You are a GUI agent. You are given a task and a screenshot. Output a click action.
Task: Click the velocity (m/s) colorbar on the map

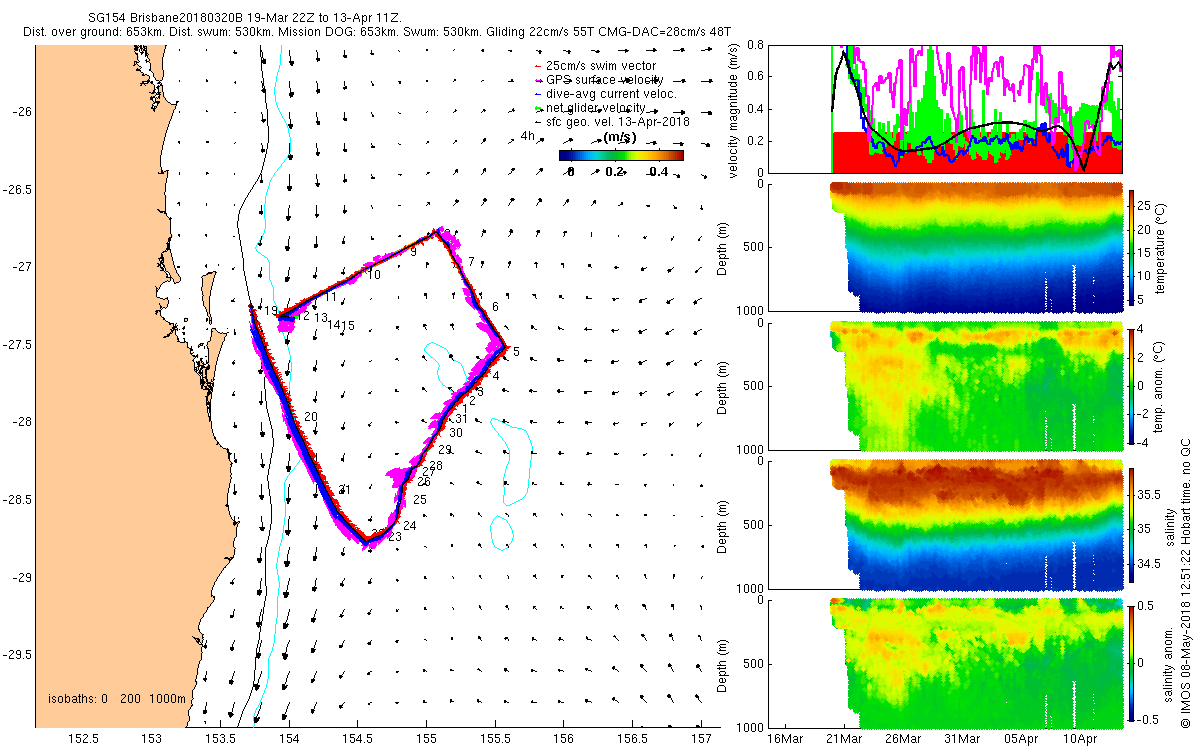coord(621,155)
